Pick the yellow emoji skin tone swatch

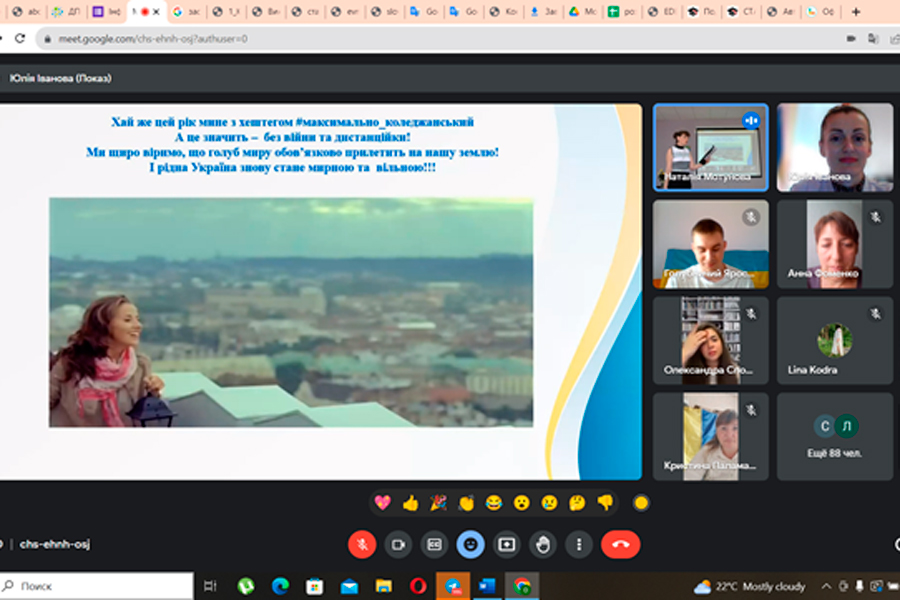641,503
